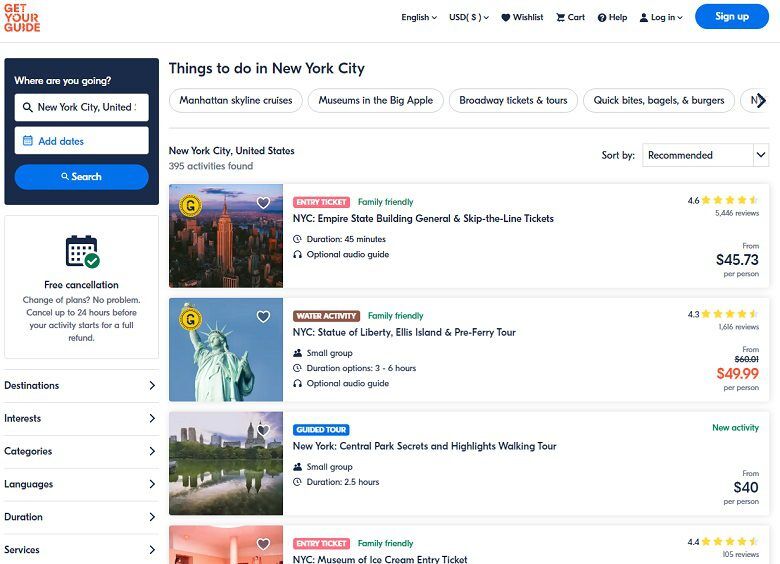Image resolution: width=780 pixels, height=564 pixels.
Task: Heart the Museum of Ice Cream ticket
Action: (263, 544)
